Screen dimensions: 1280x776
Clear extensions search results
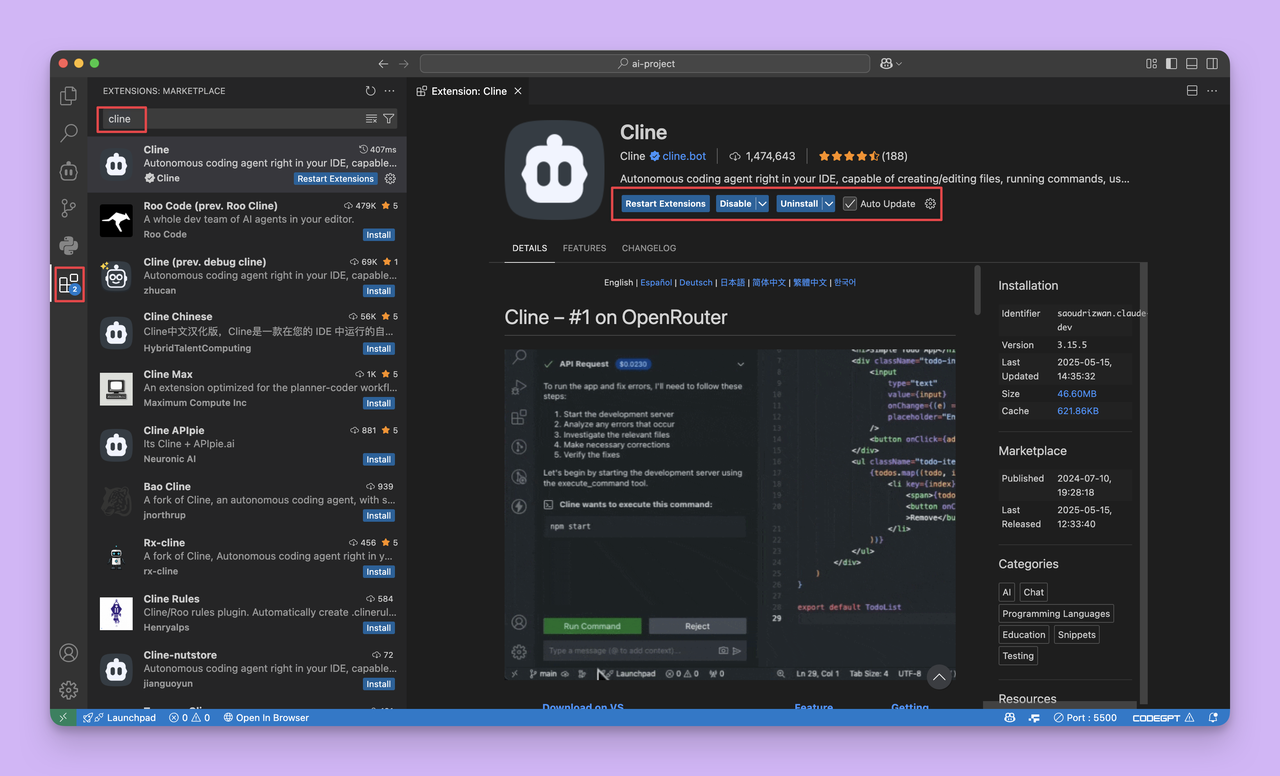coord(371,119)
